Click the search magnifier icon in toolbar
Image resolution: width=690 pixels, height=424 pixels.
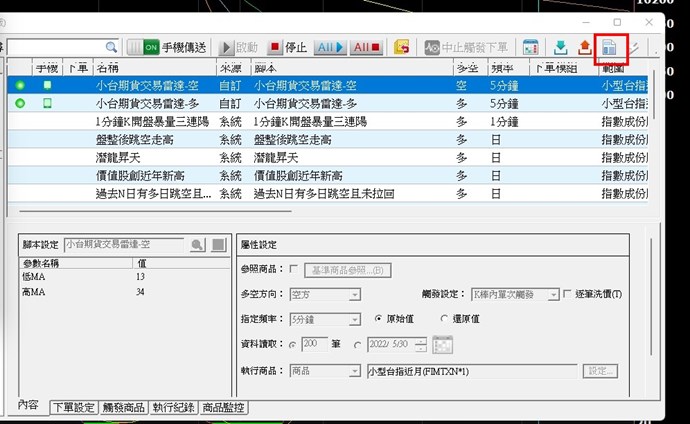click(111, 47)
